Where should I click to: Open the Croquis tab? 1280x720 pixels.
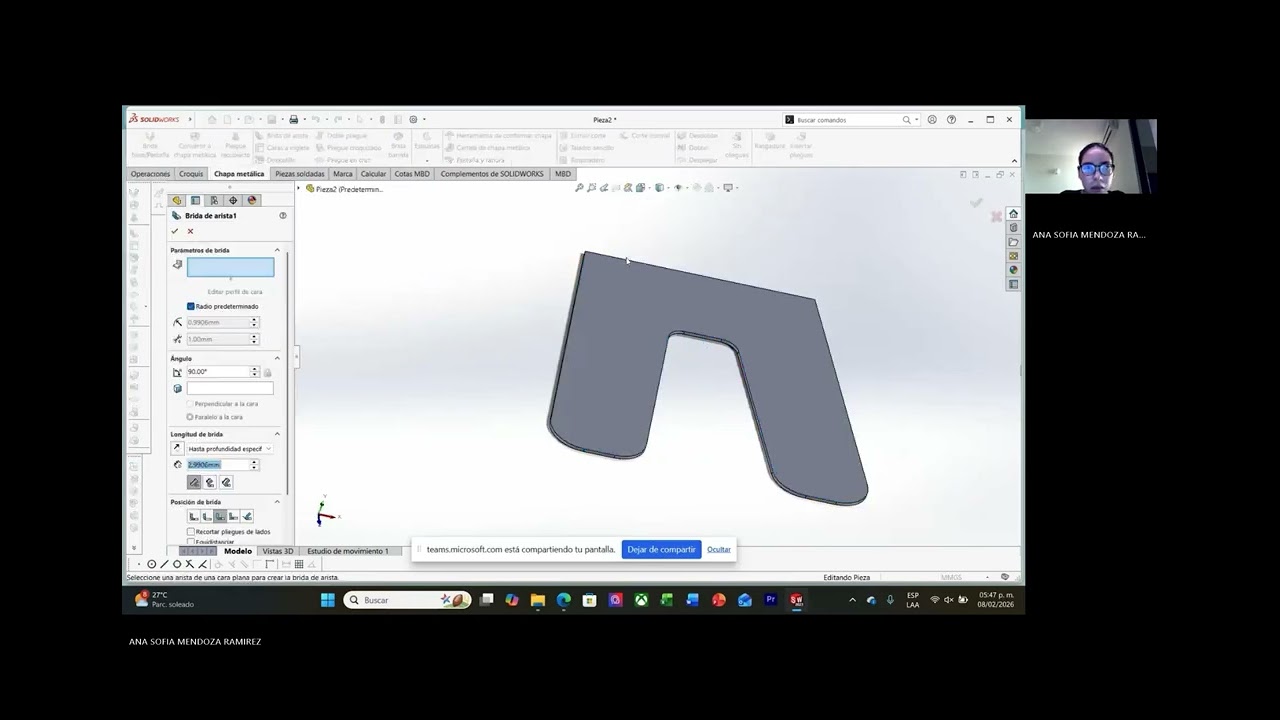(191, 174)
